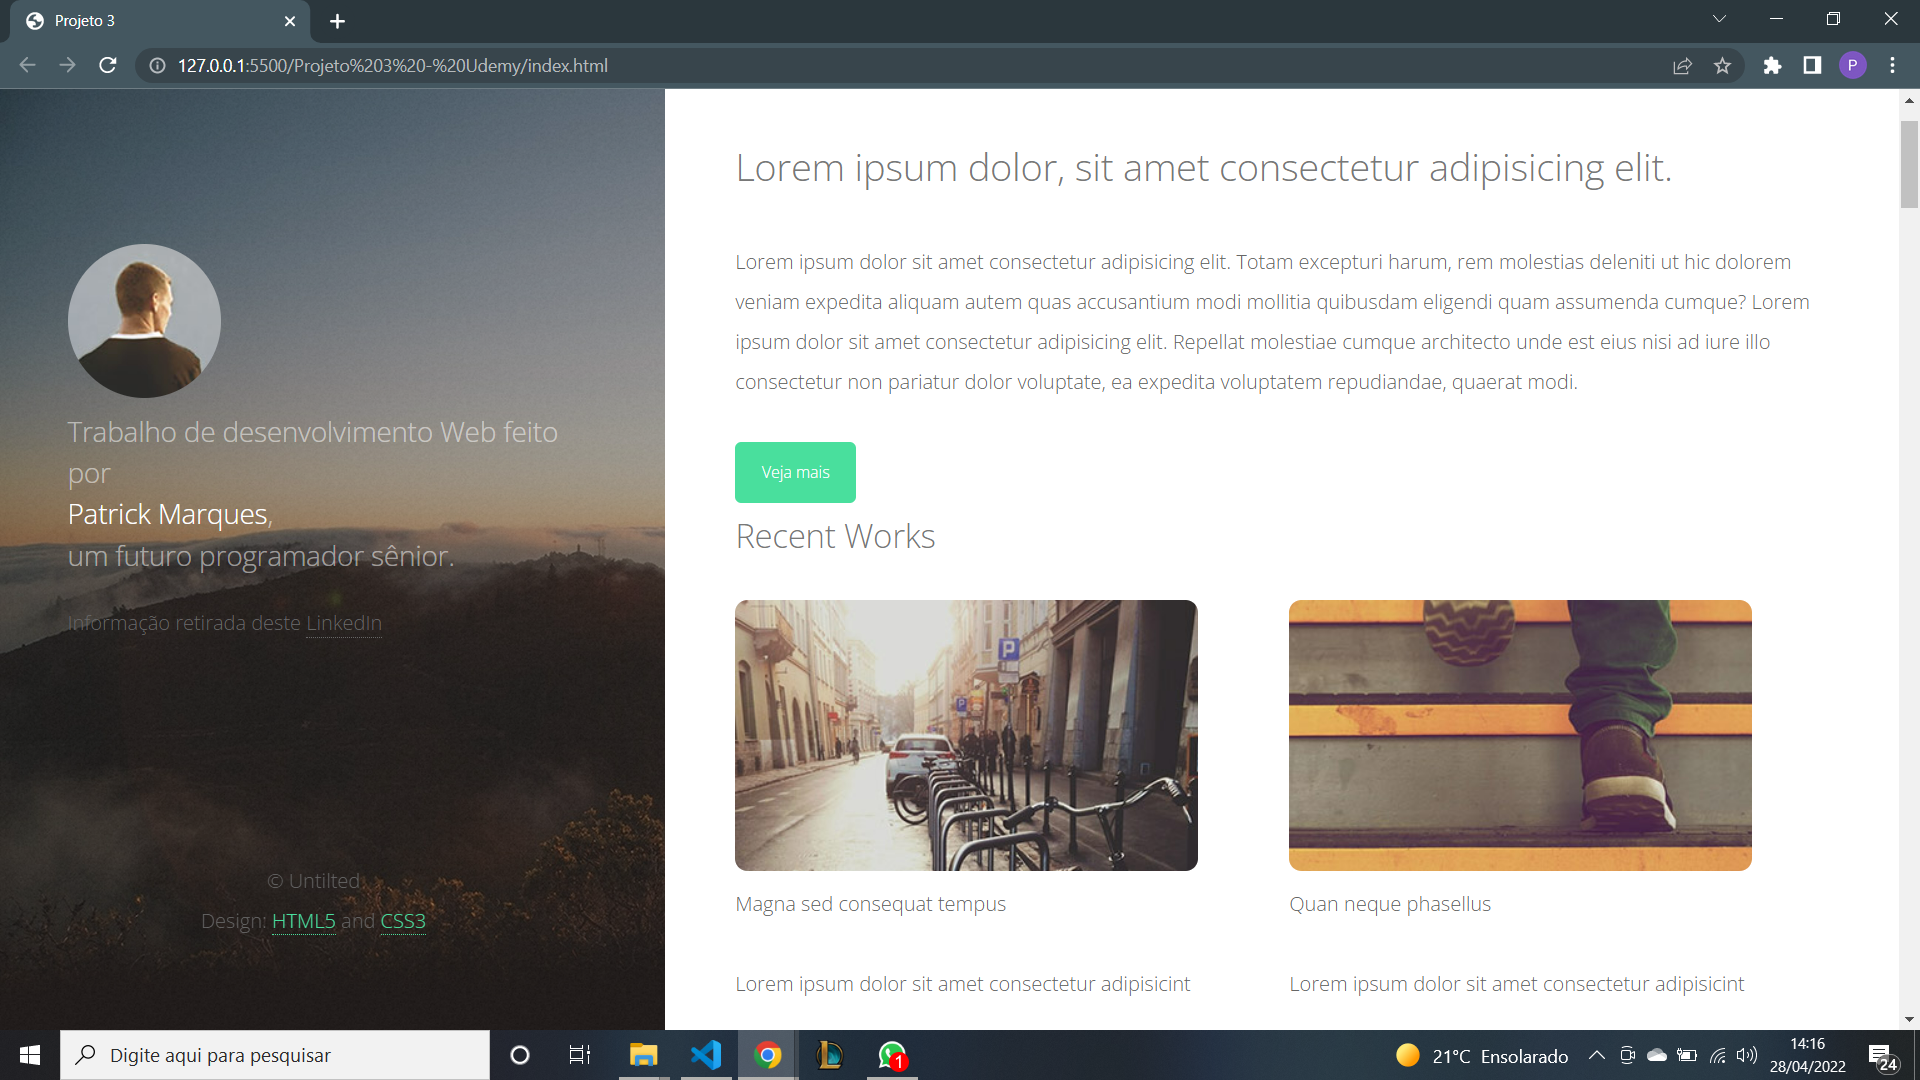Click the Patrick Marques name text
Viewport: 1920px width, 1080px height.
pyautogui.click(x=168, y=514)
